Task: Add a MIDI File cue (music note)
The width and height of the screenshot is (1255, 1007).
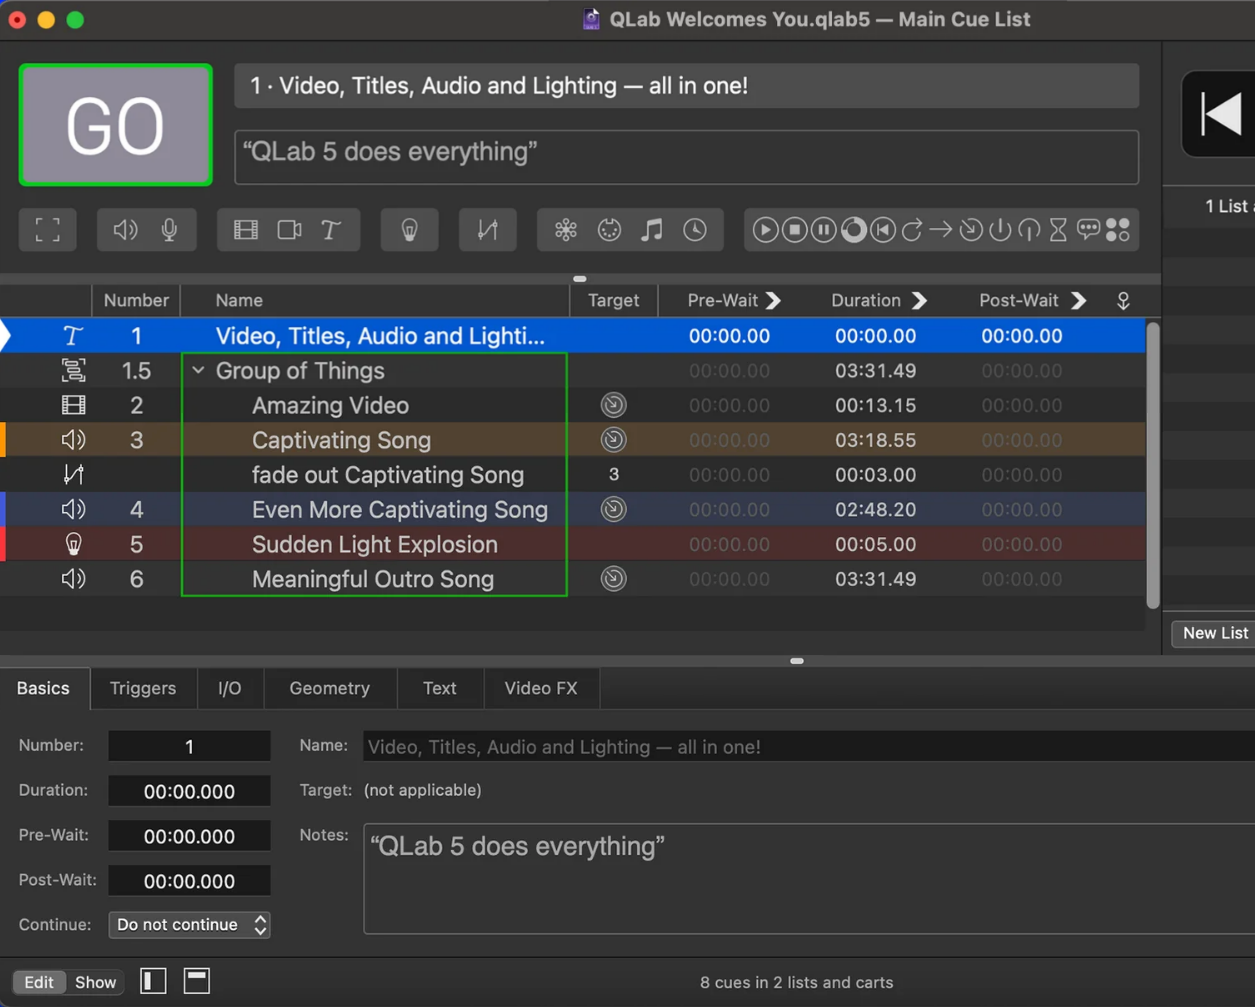Action: click(652, 230)
